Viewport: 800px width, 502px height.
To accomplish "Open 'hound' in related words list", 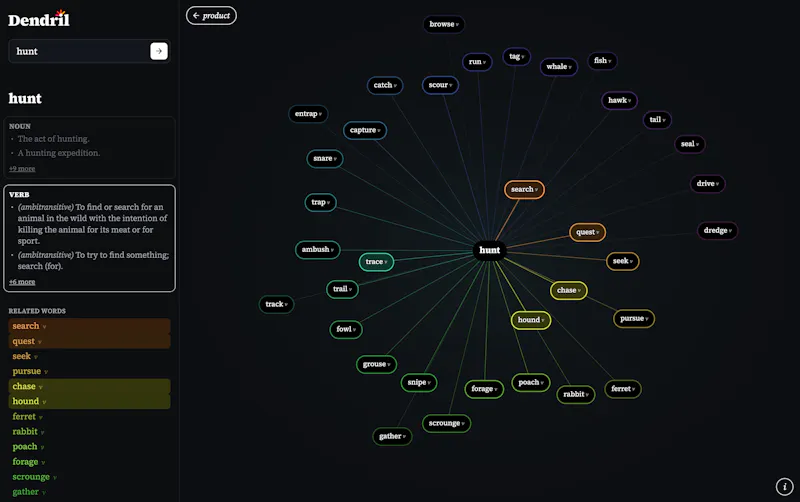I will pos(89,401).
